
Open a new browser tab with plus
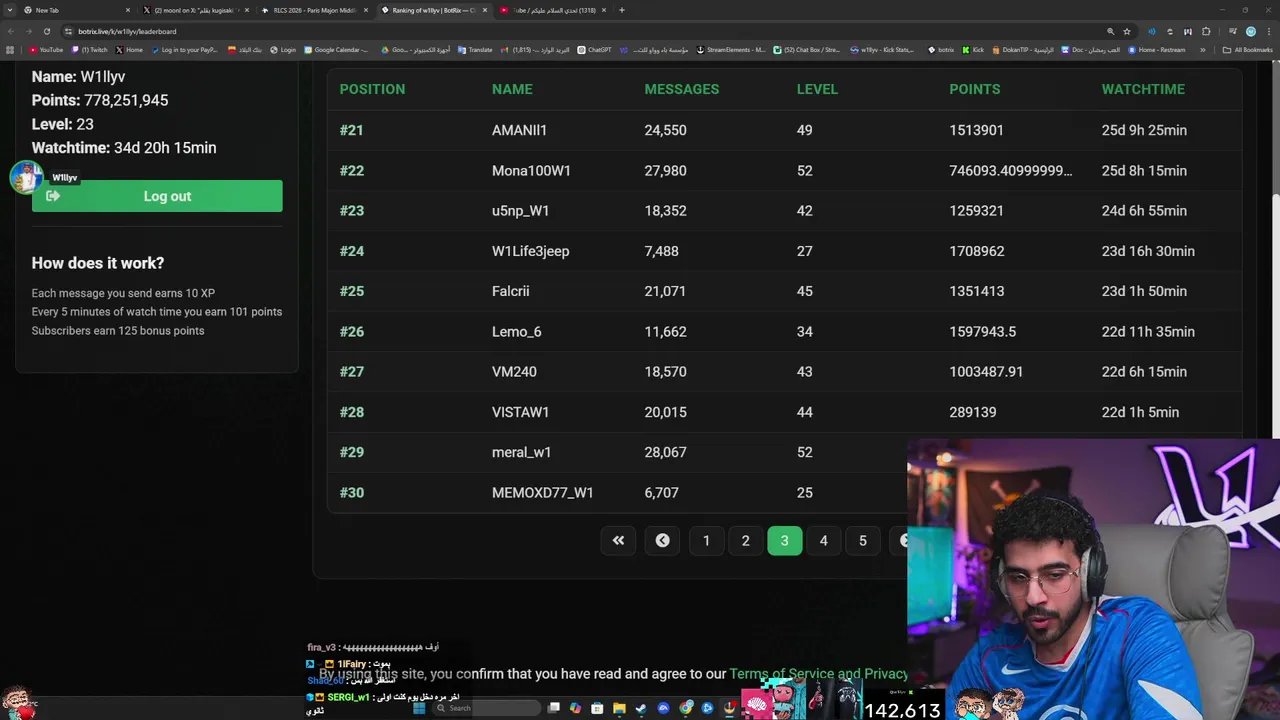point(621,10)
